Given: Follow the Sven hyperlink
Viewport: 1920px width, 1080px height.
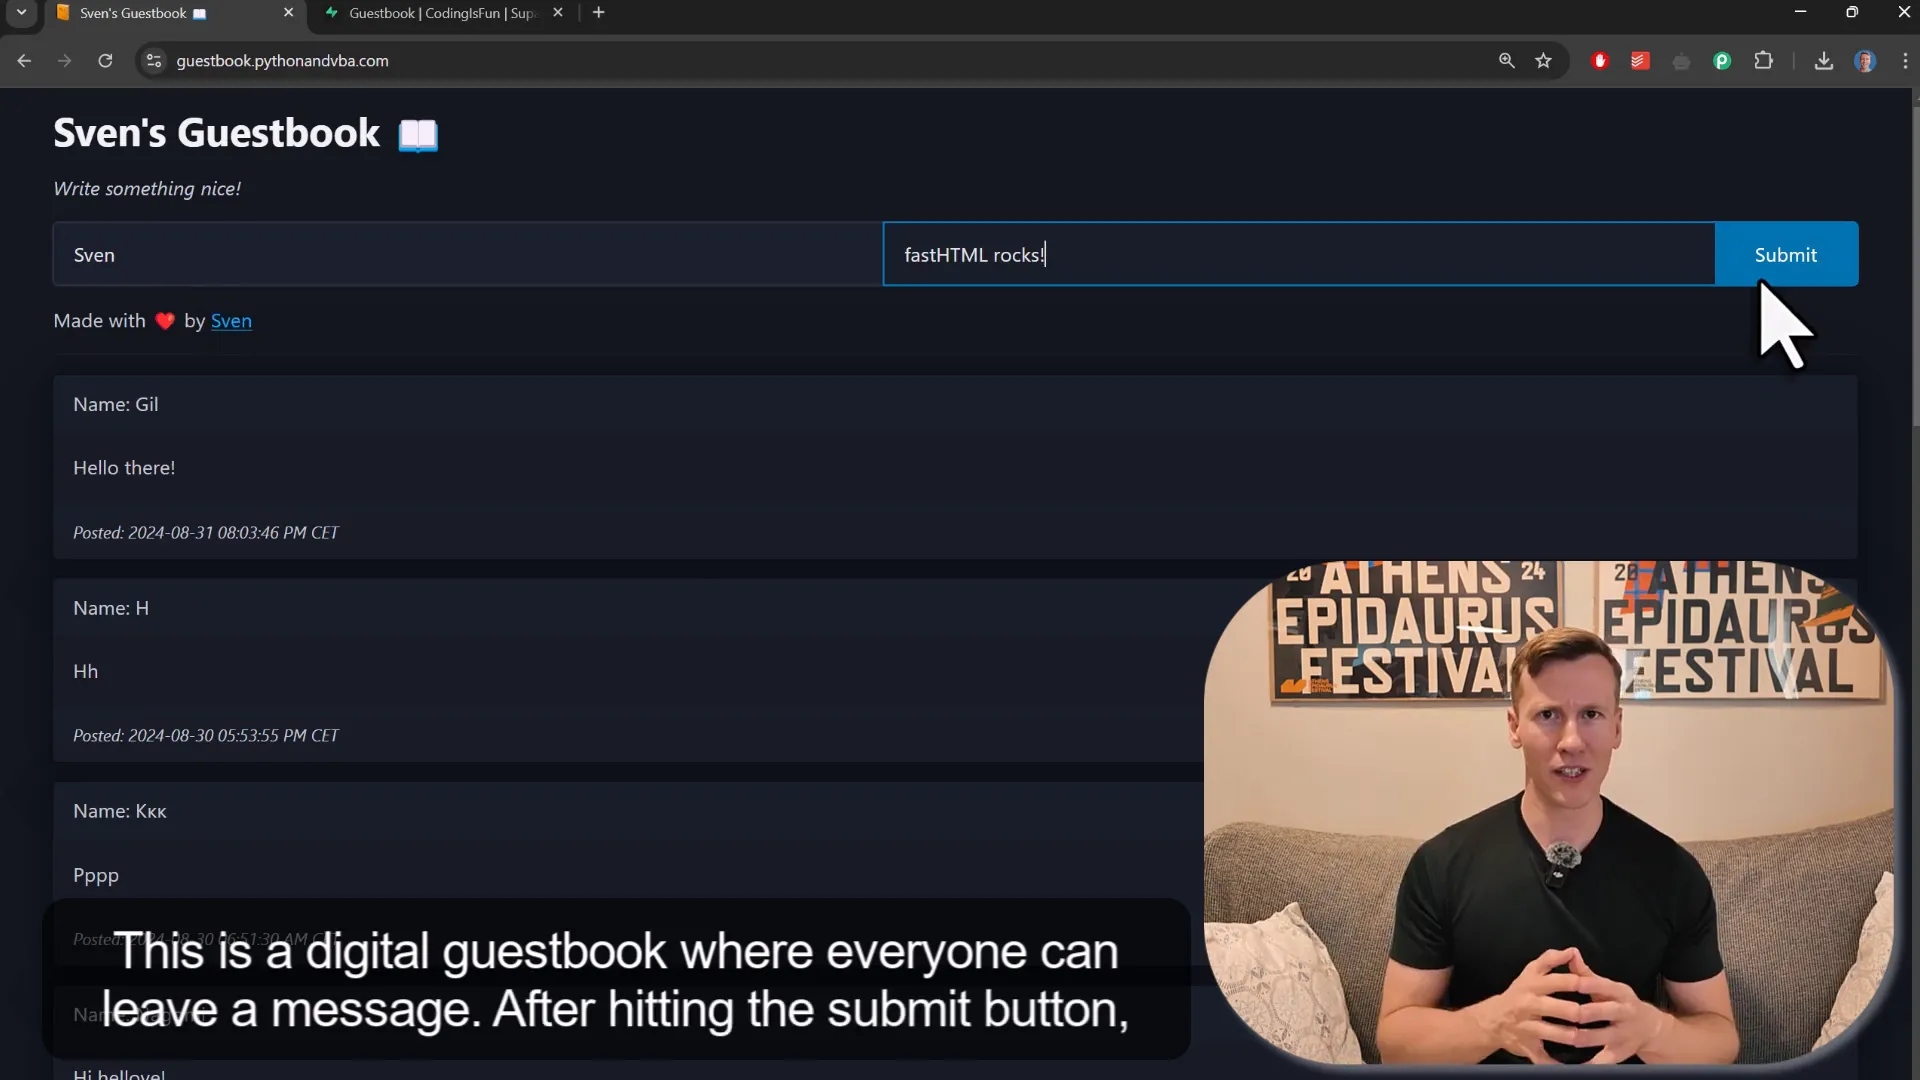Looking at the screenshot, I should [231, 321].
